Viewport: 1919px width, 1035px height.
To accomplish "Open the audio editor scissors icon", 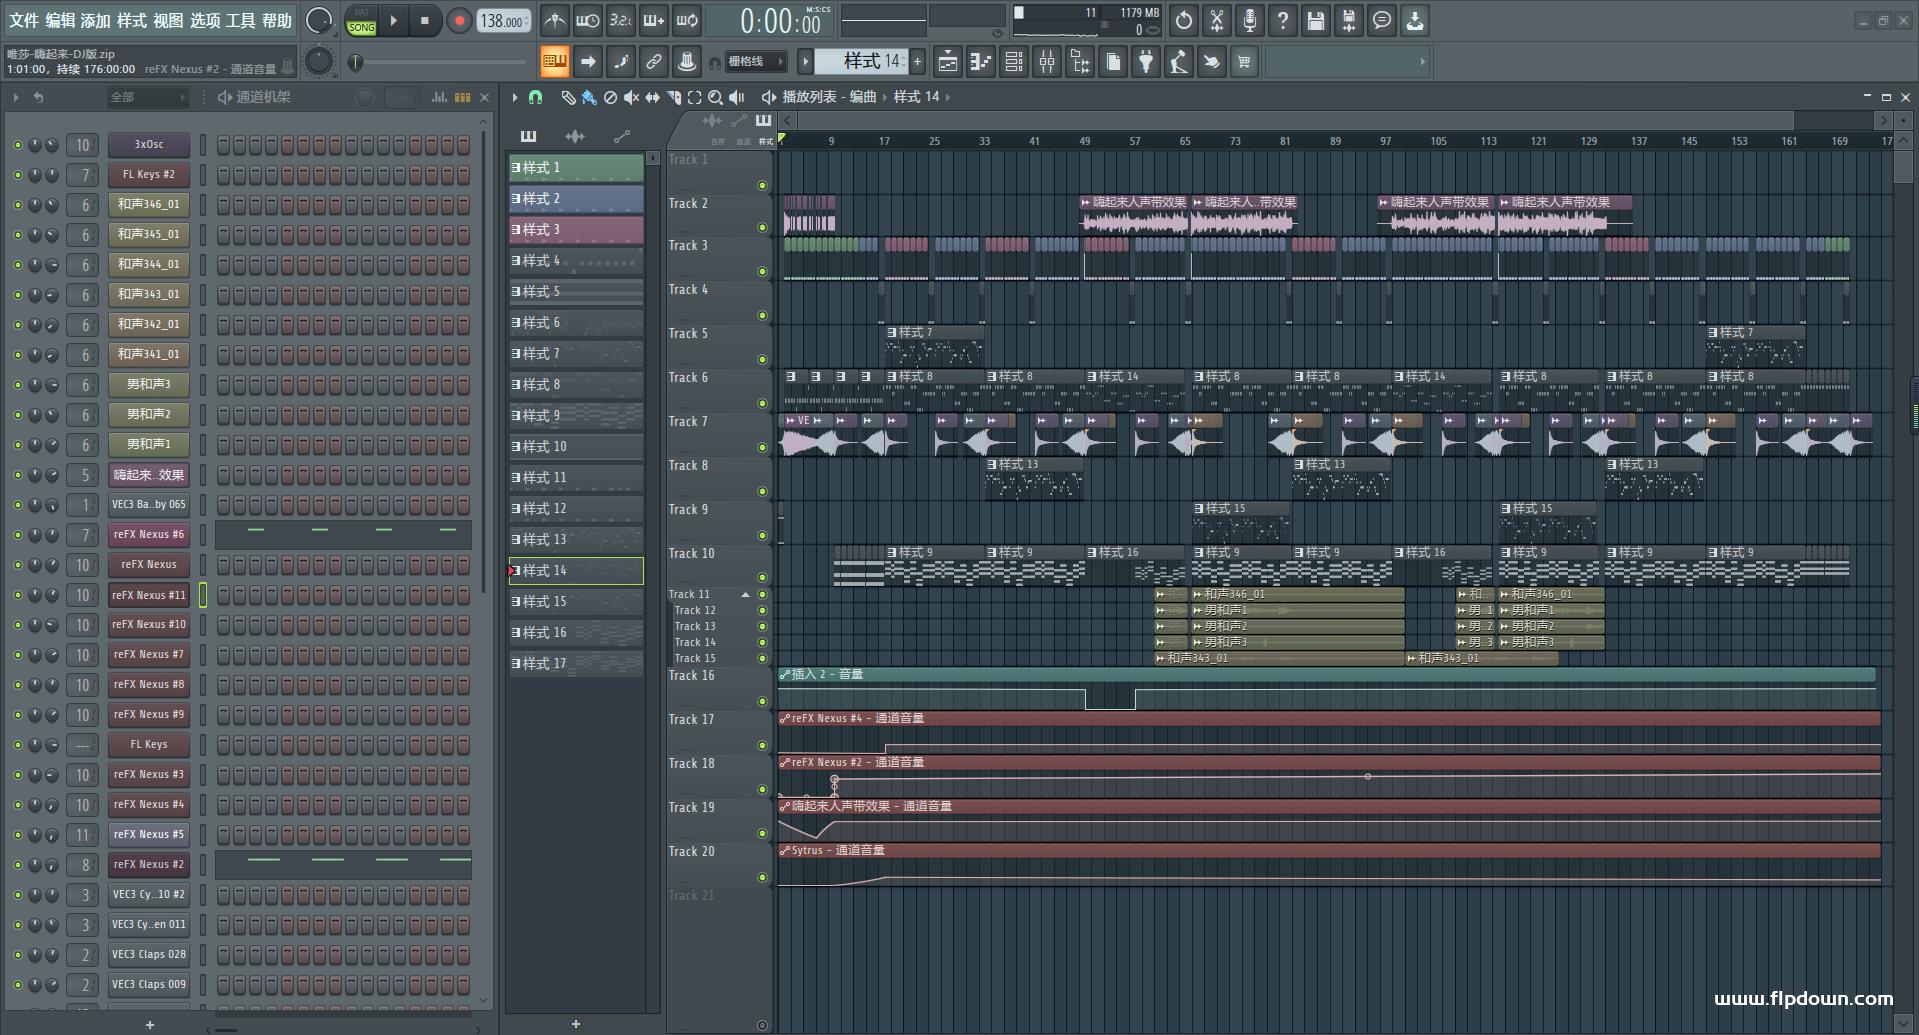I will (x=1217, y=20).
